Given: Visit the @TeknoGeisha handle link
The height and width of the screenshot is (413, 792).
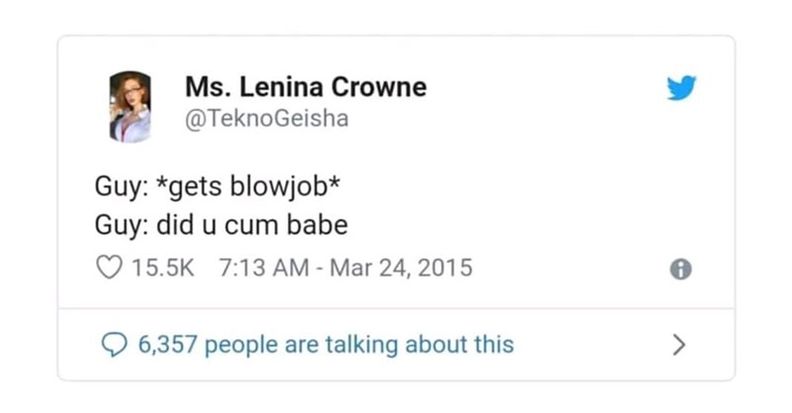Looking at the screenshot, I should tap(267, 119).
